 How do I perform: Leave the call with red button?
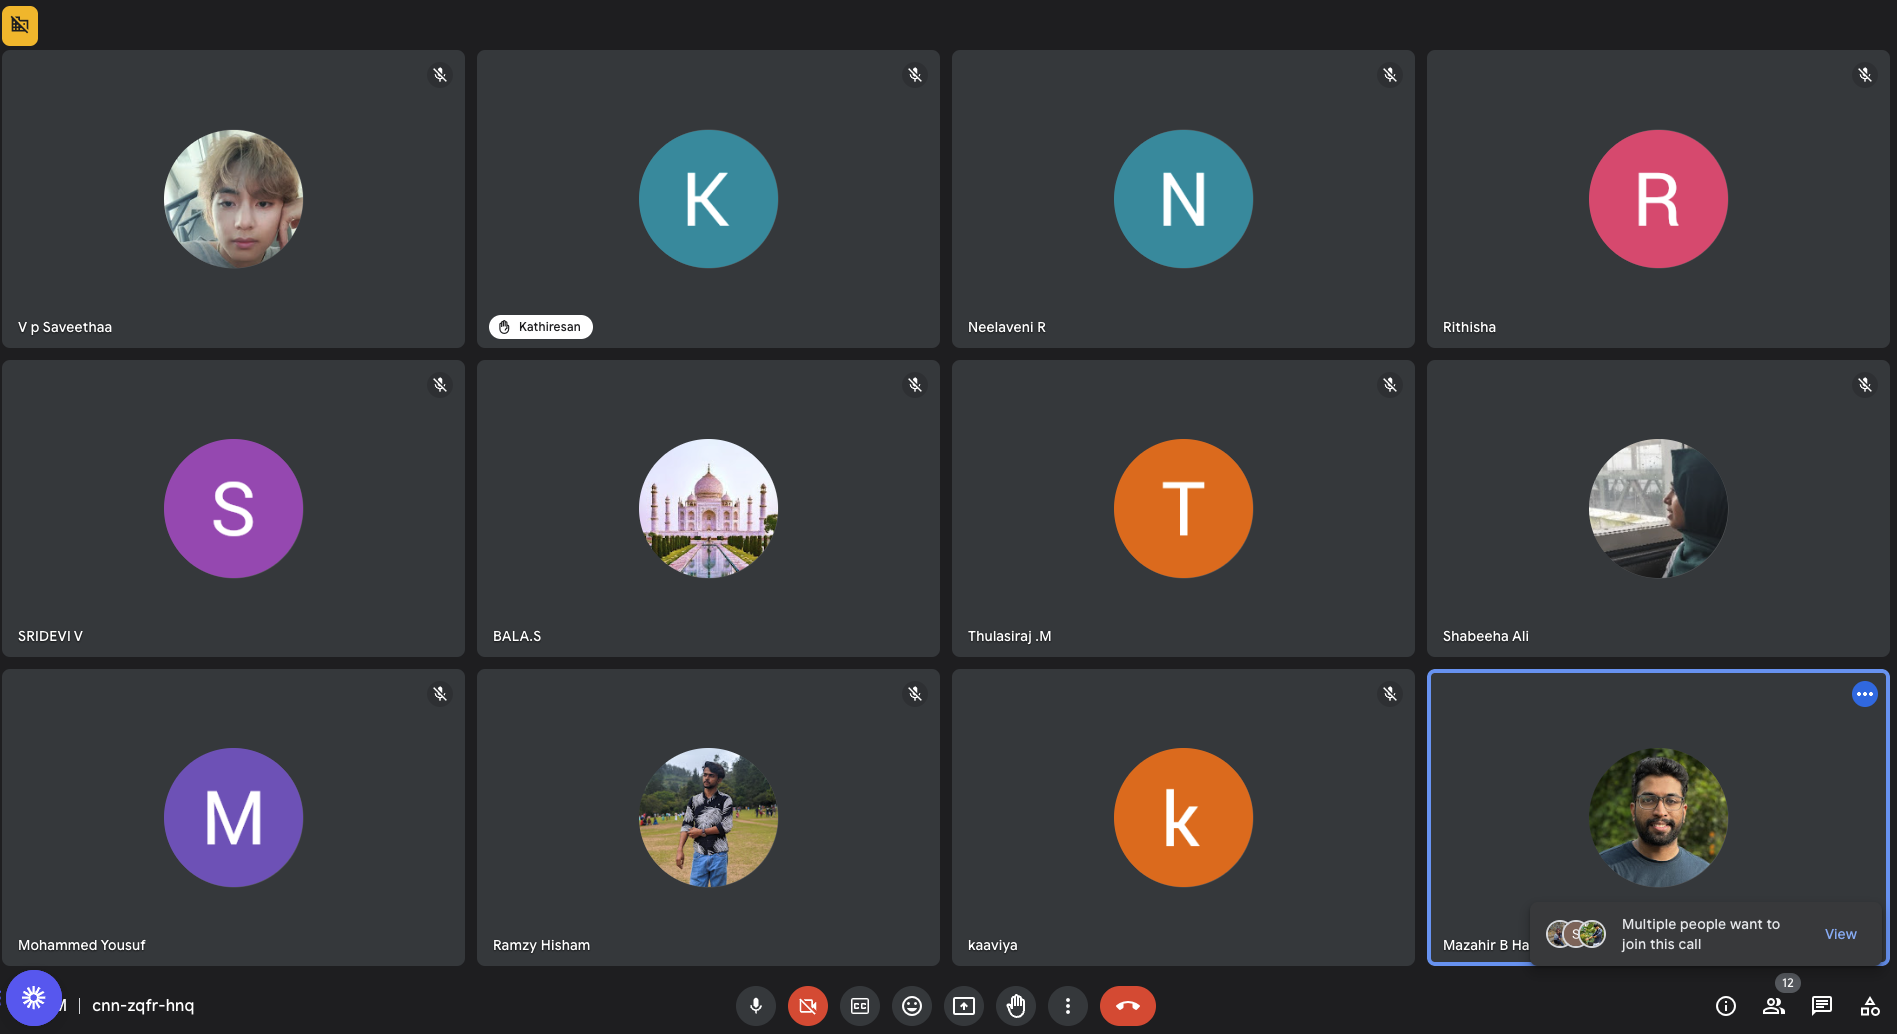point(1127,1006)
